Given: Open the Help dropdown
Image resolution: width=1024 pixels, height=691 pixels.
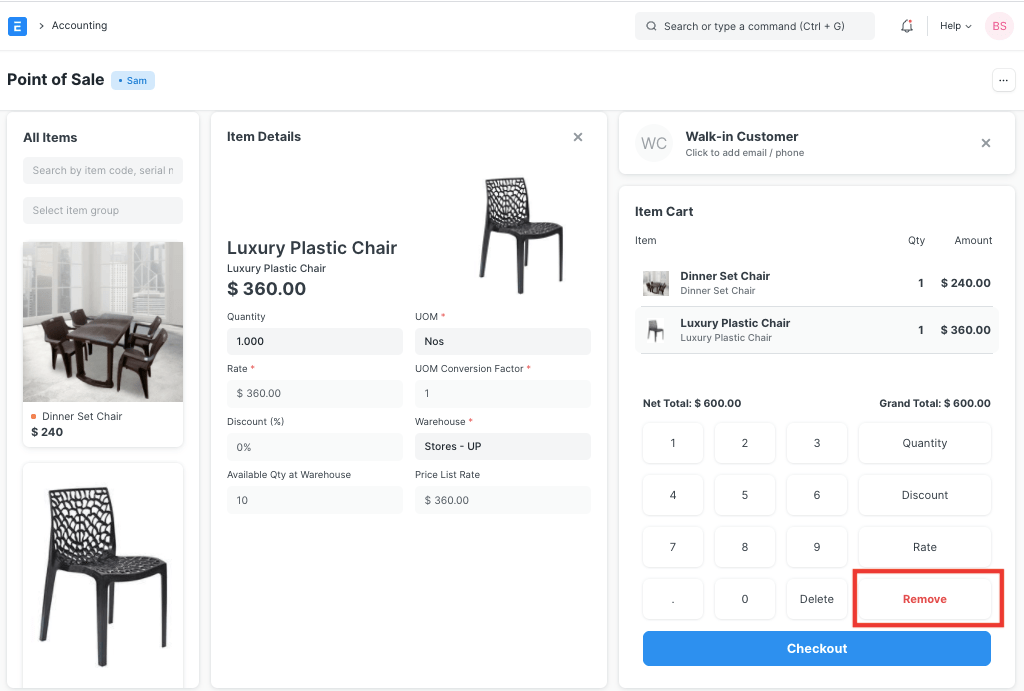Looking at the screenshot, I should click(x=954, y=25).
